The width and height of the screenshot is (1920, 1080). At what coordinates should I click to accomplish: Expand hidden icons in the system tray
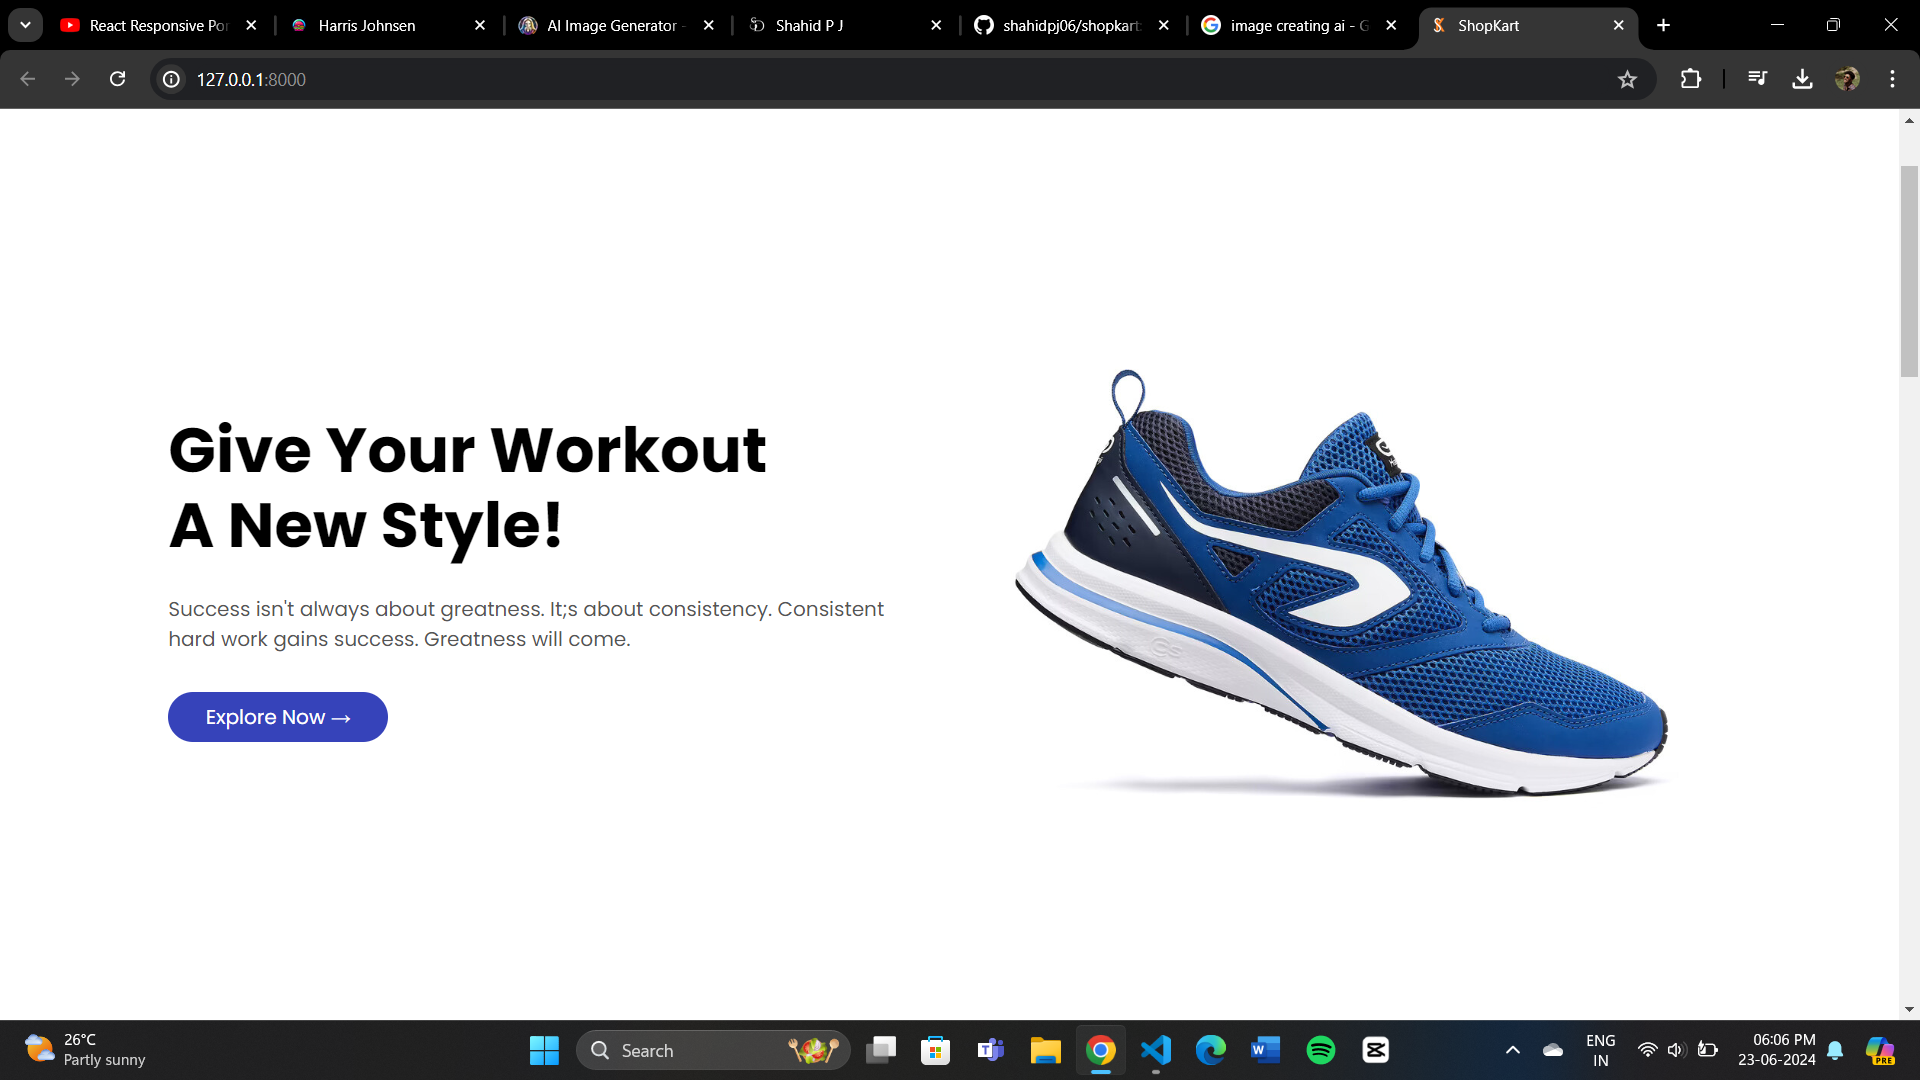(x=1512, y=1050)
